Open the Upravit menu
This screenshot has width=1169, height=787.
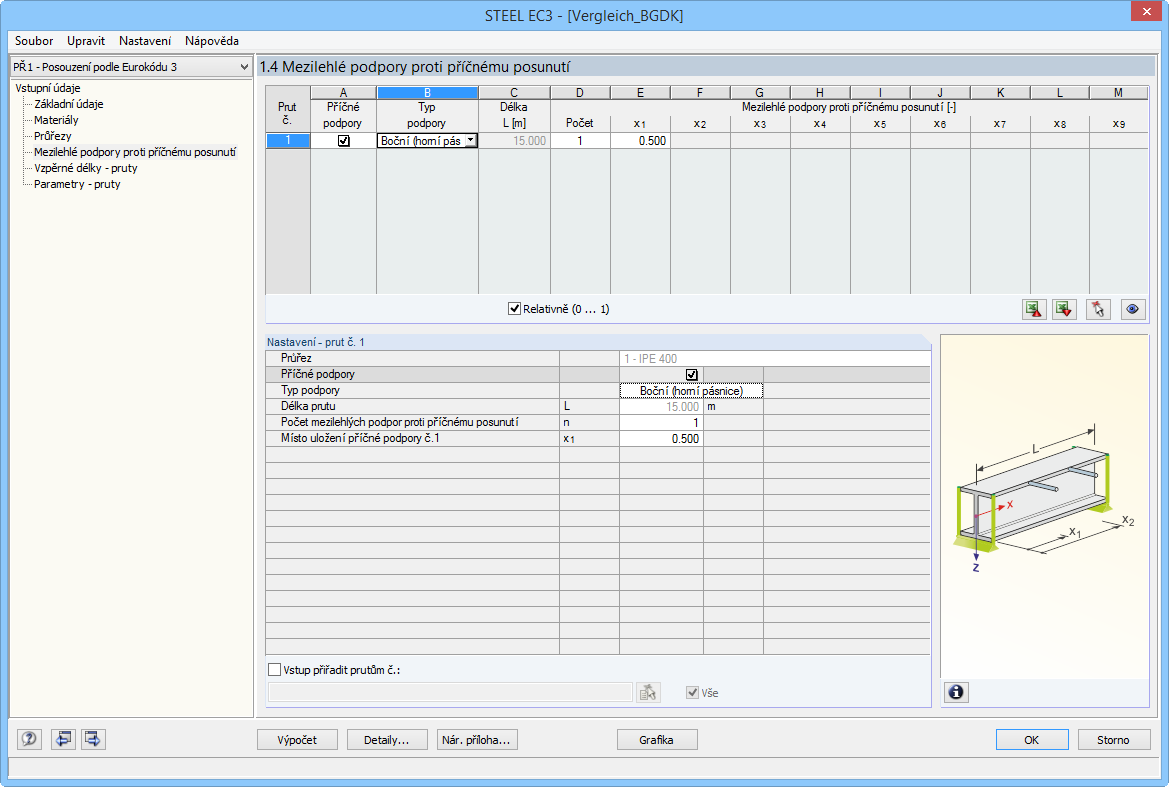click(x=86, y=41)
